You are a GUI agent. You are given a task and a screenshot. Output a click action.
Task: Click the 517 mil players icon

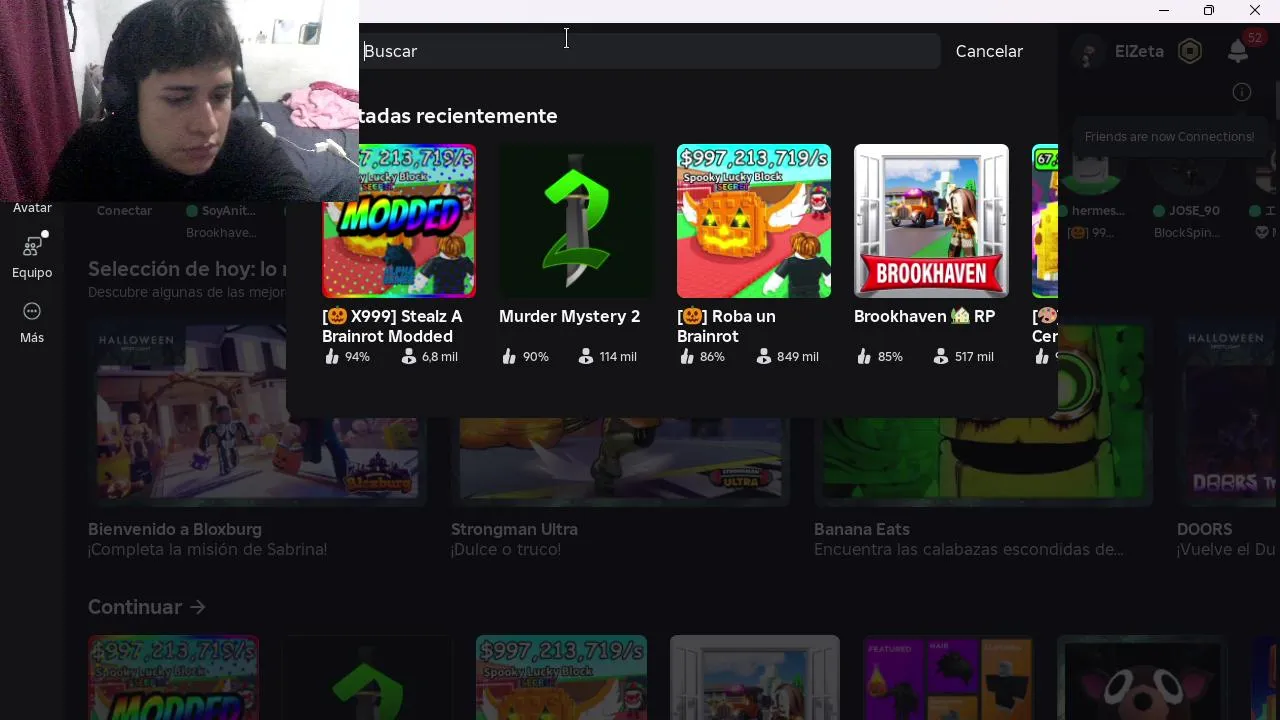941,356
